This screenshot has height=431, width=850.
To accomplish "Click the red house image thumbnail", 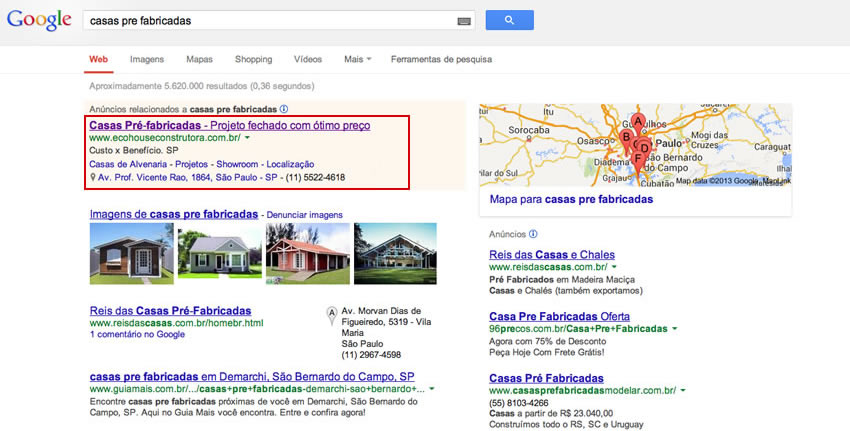I will (305, 252).
